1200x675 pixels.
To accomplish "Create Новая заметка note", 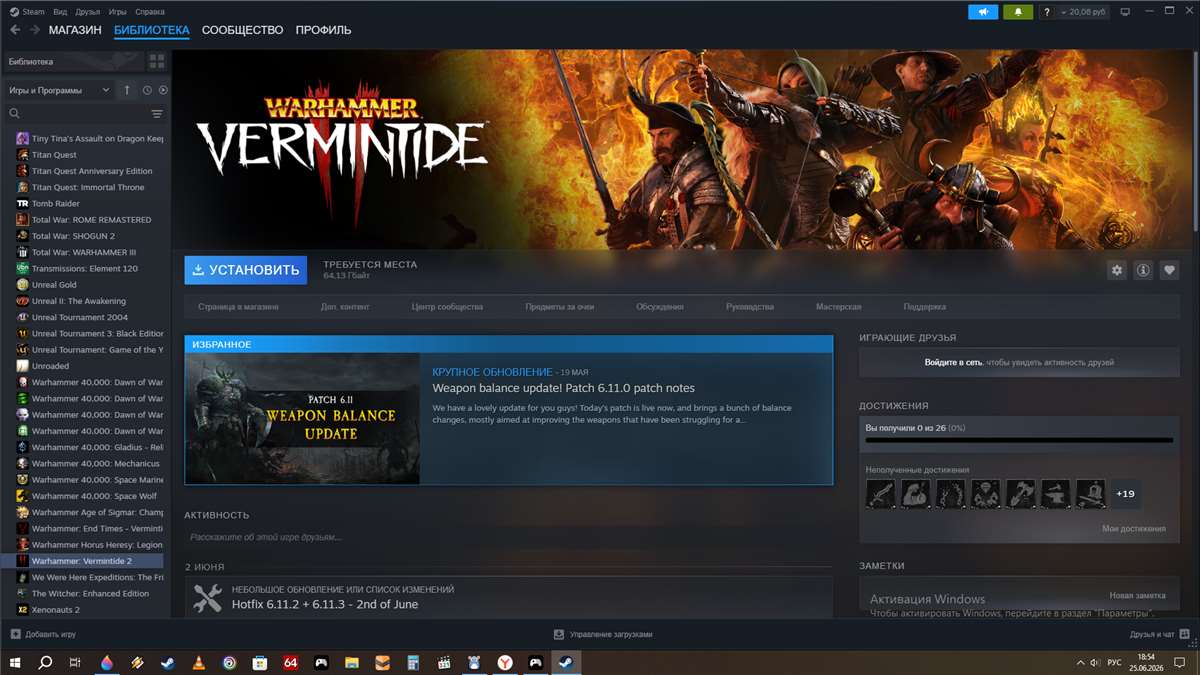I will click(1137, 595).
